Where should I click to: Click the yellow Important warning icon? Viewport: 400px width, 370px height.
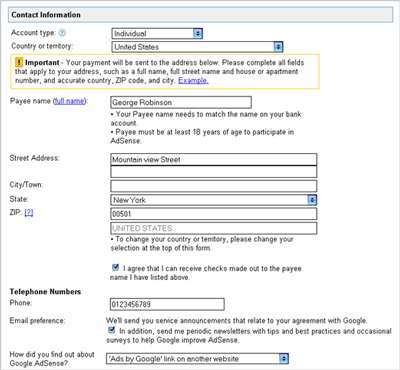coord(19,62)
